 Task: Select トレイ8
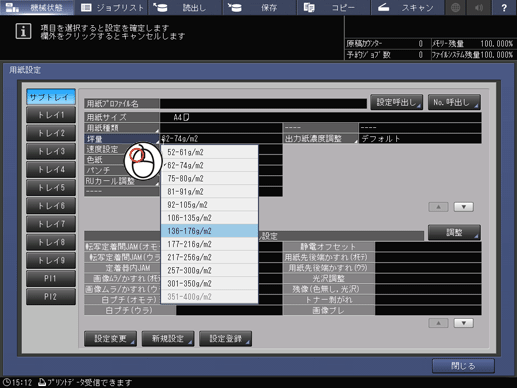click(x=51, y=242)
